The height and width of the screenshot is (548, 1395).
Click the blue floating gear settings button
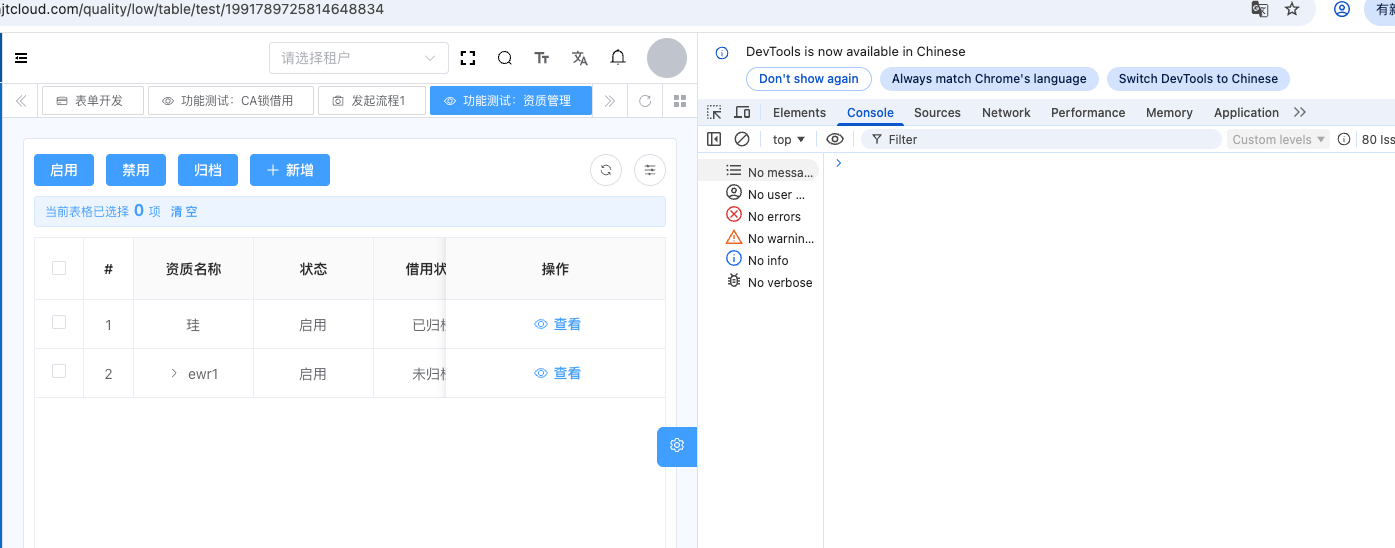click(x=677, y=446)
